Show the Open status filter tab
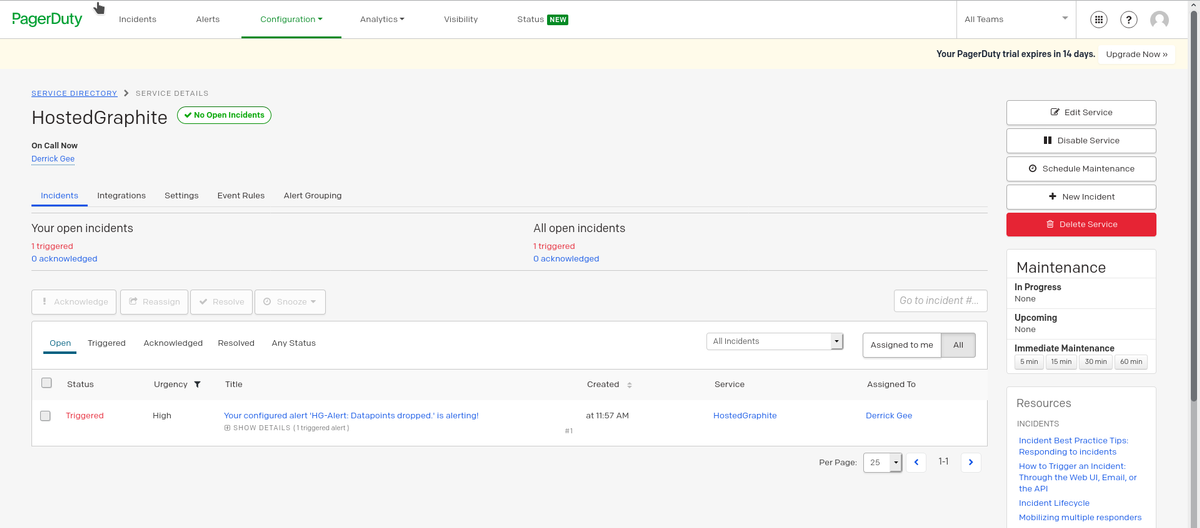Screen dimensions: 1200x528 click(60, 343)
